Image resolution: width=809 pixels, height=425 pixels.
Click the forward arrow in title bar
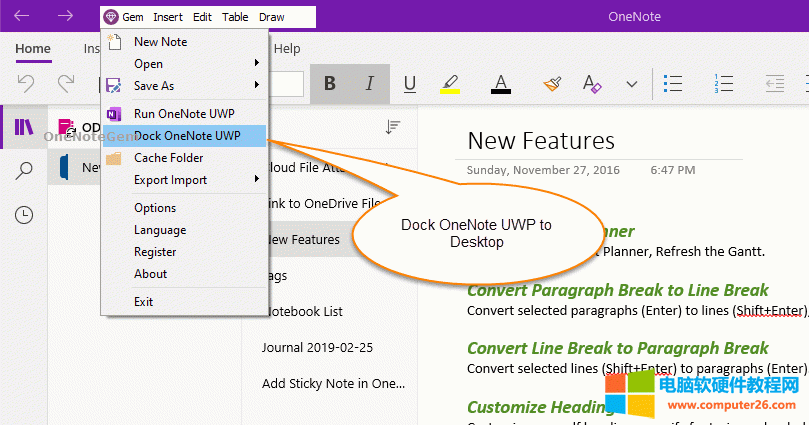coord(66,16)
